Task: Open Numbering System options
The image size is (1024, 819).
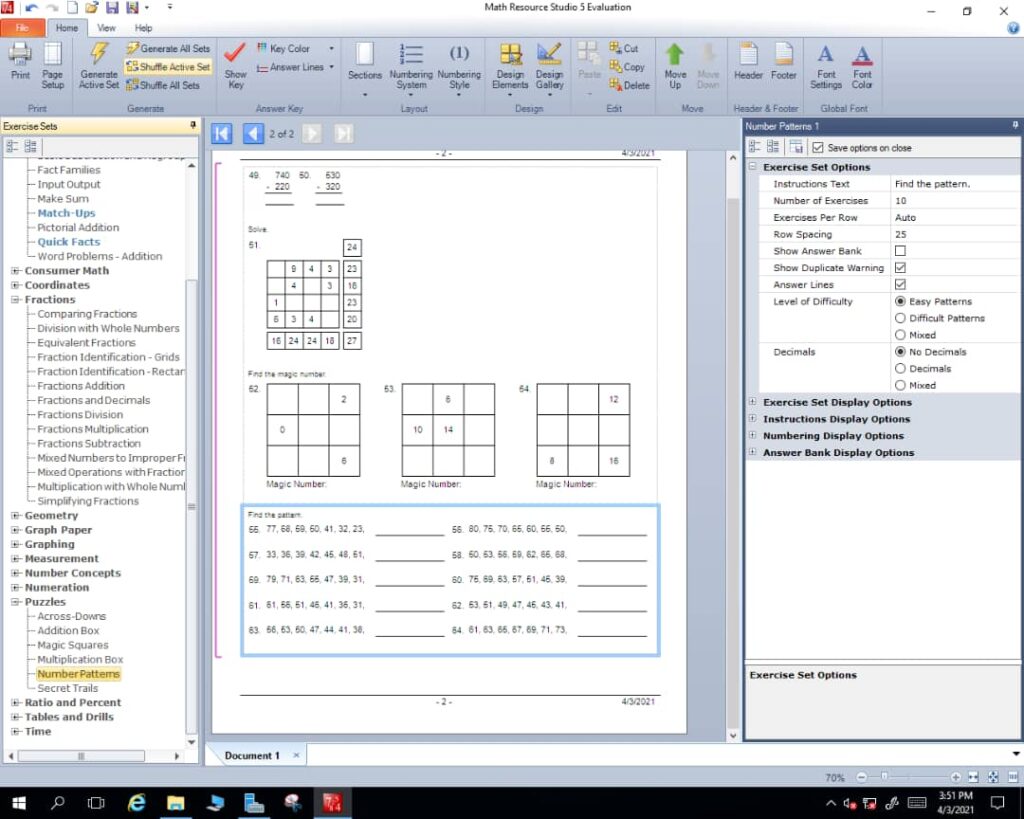Action: pos(411,69)
